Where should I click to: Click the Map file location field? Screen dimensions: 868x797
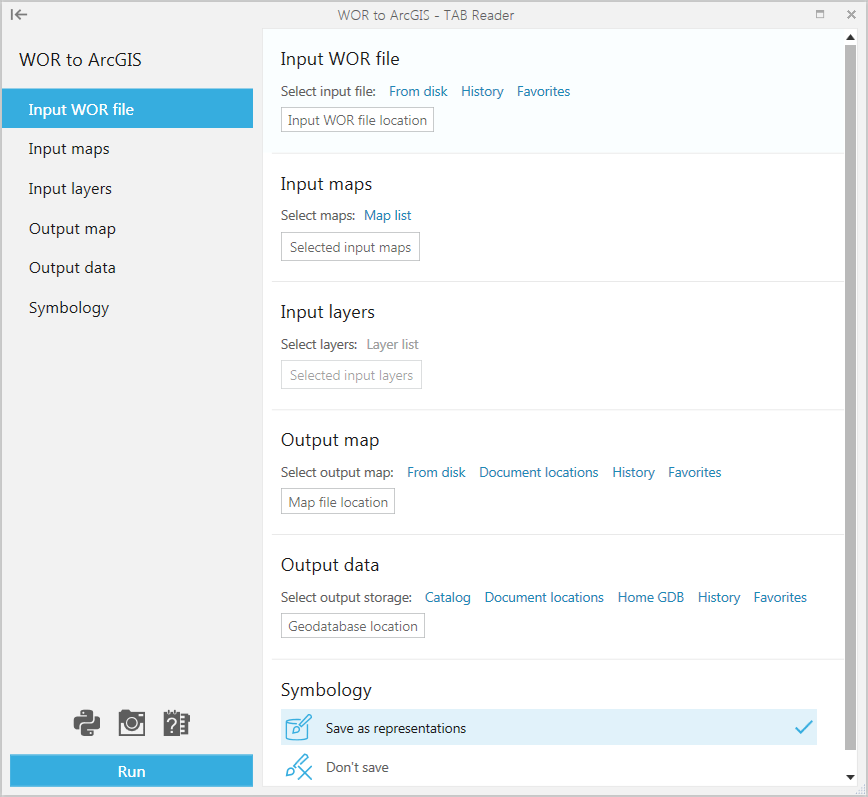click(338, 501)
